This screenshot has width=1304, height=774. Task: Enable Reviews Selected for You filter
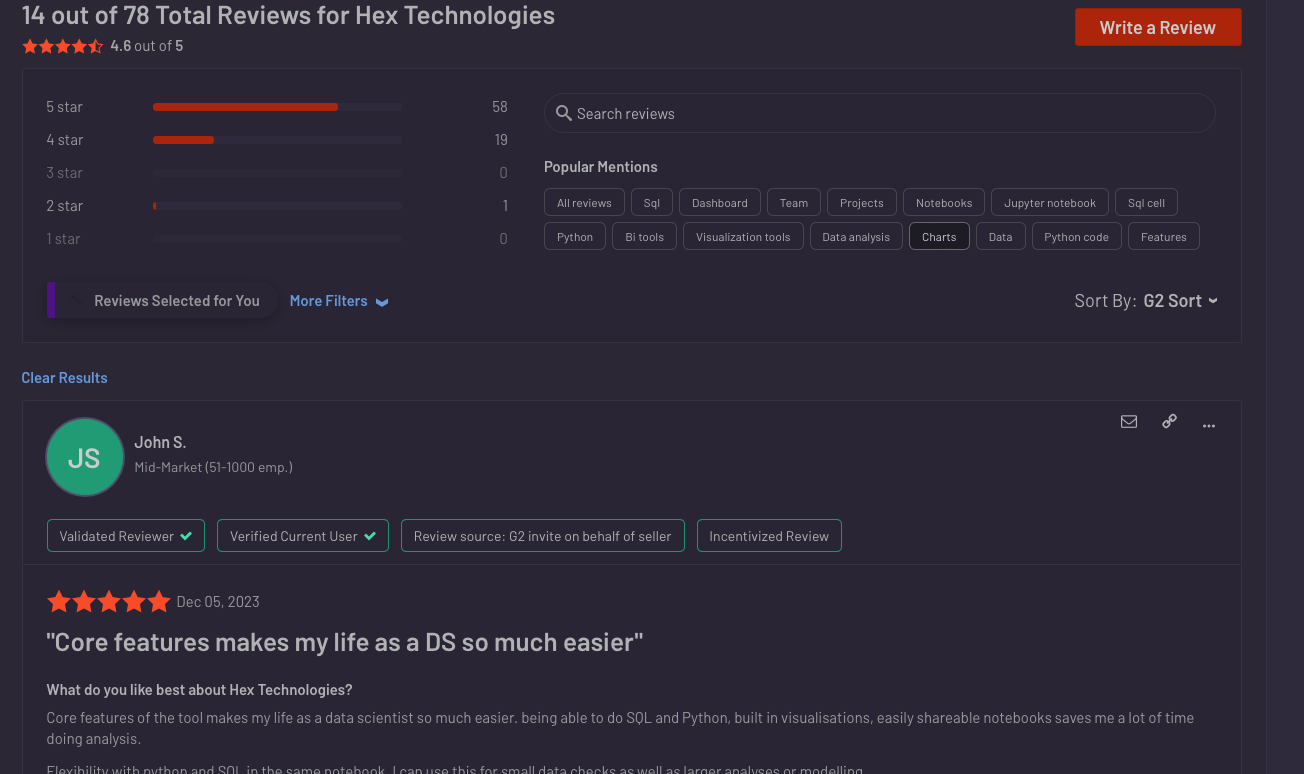point(163,300)
